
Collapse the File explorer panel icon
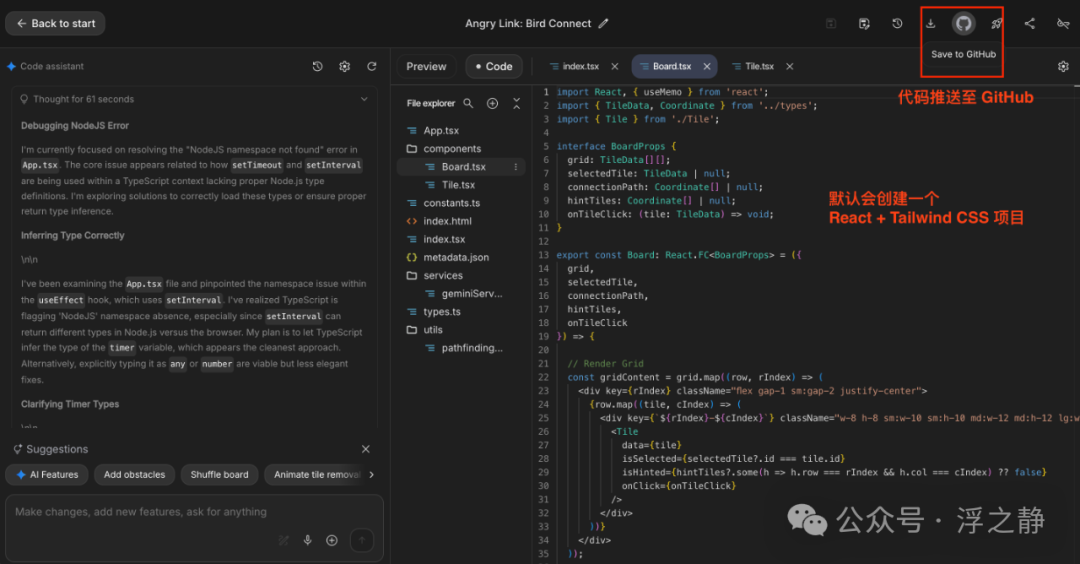pyautogui.click(x=517, y=103)
